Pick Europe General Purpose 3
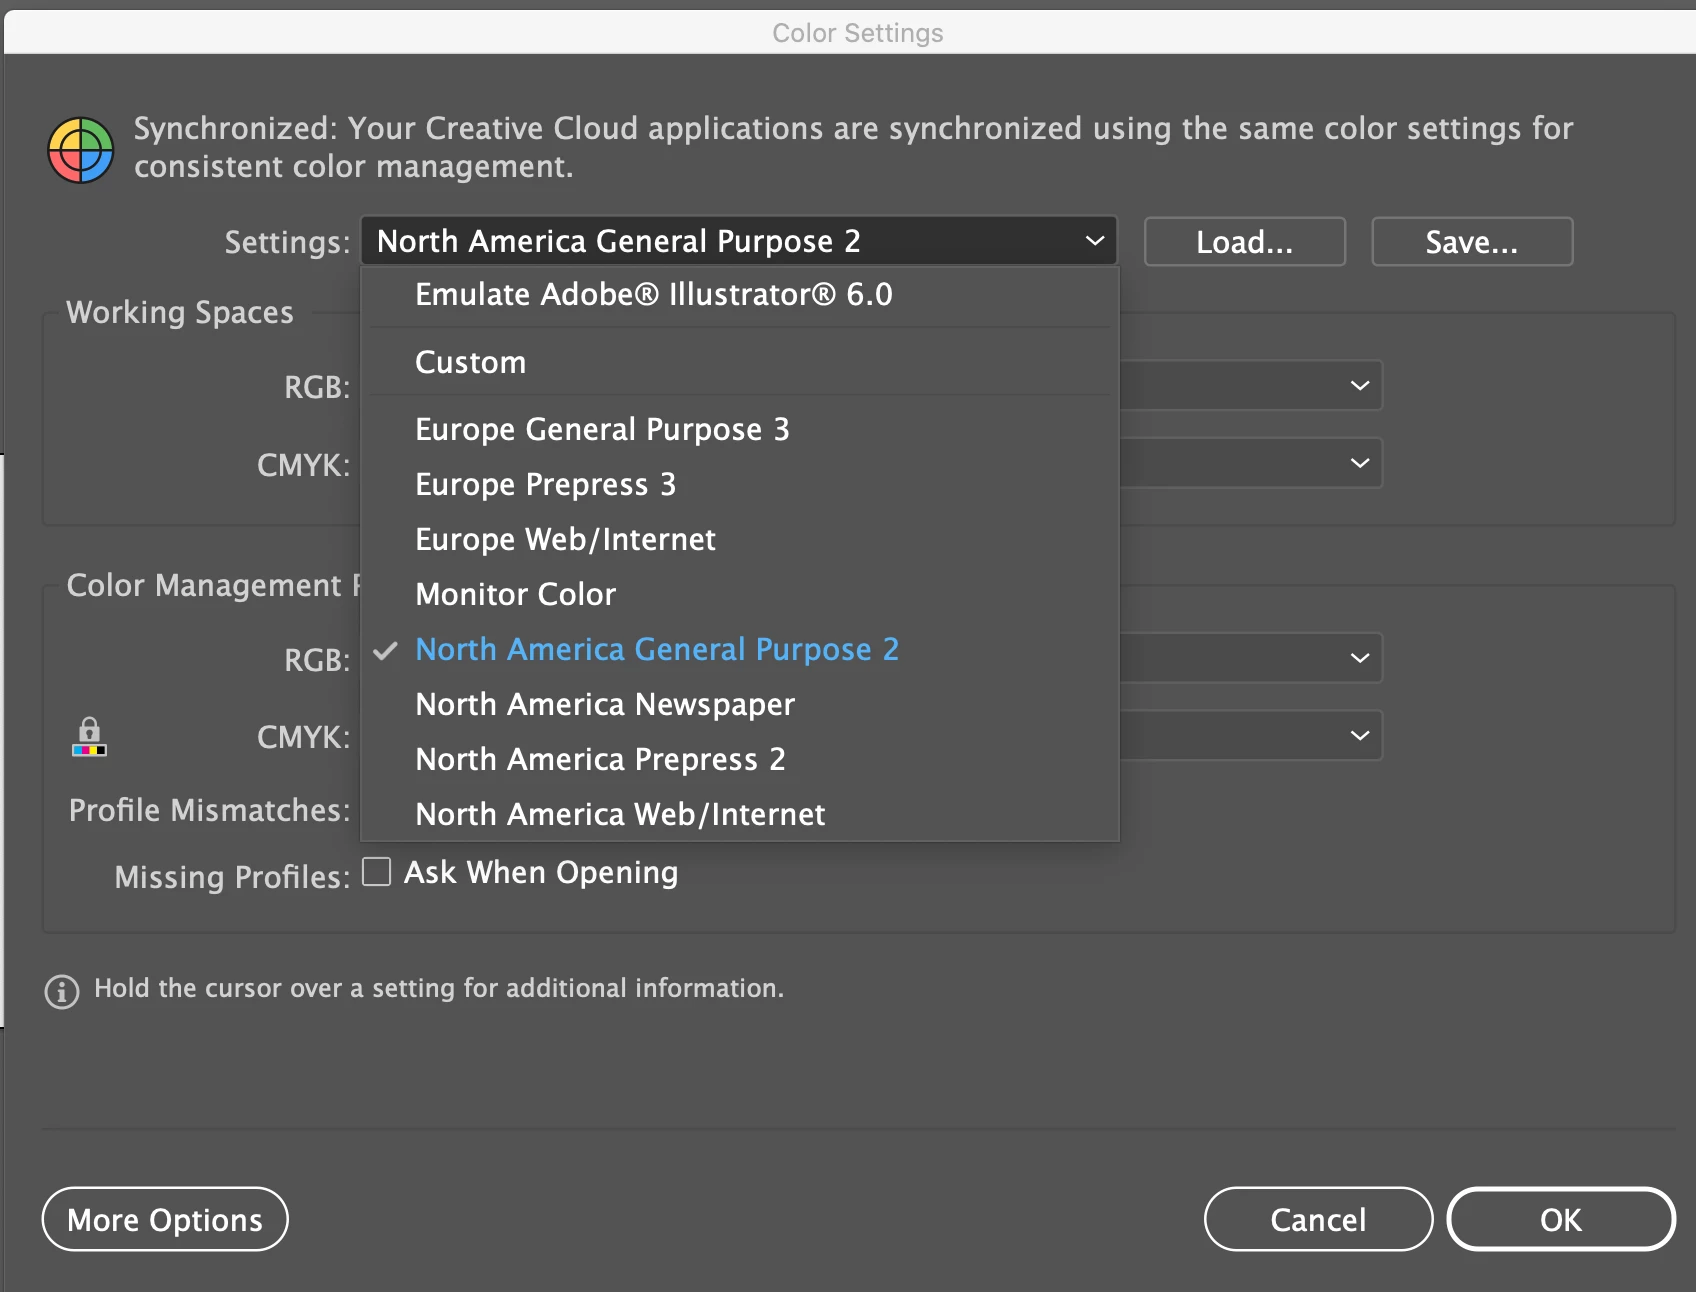Screen dimensions: 1696x1292 pos(740,429)
